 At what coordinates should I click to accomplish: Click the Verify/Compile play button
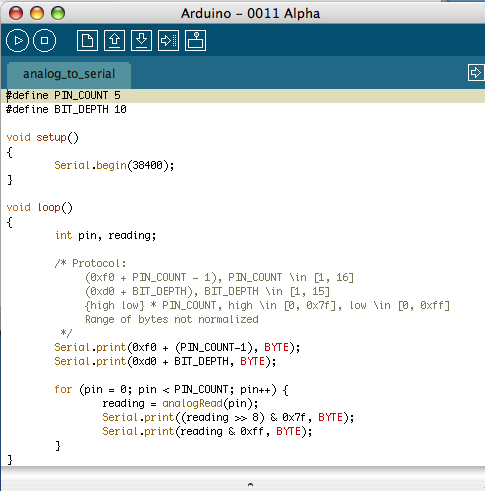(x=17, y=40)
